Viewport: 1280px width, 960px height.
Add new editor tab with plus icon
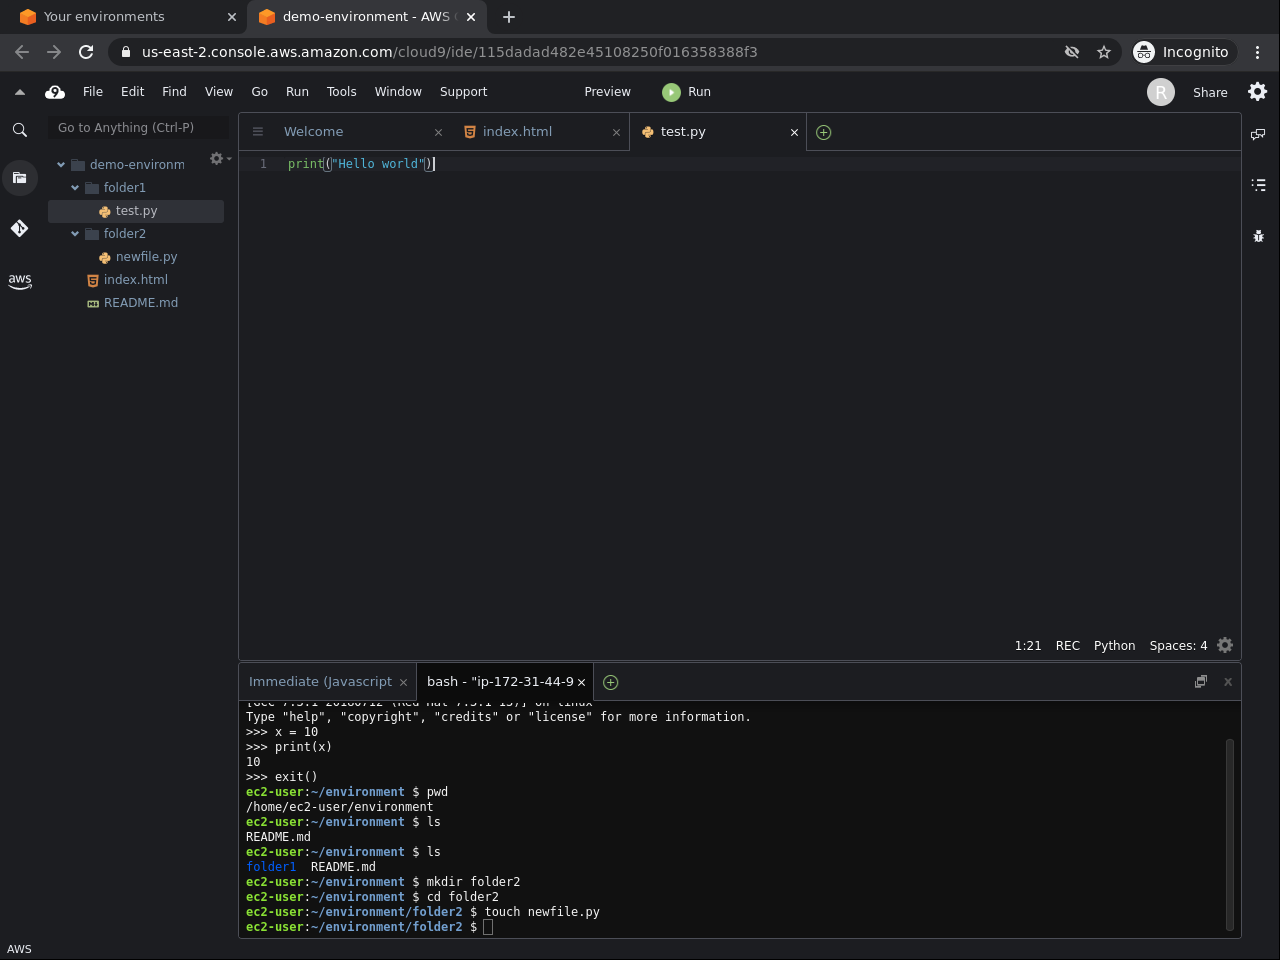click(x=823, y=132)
